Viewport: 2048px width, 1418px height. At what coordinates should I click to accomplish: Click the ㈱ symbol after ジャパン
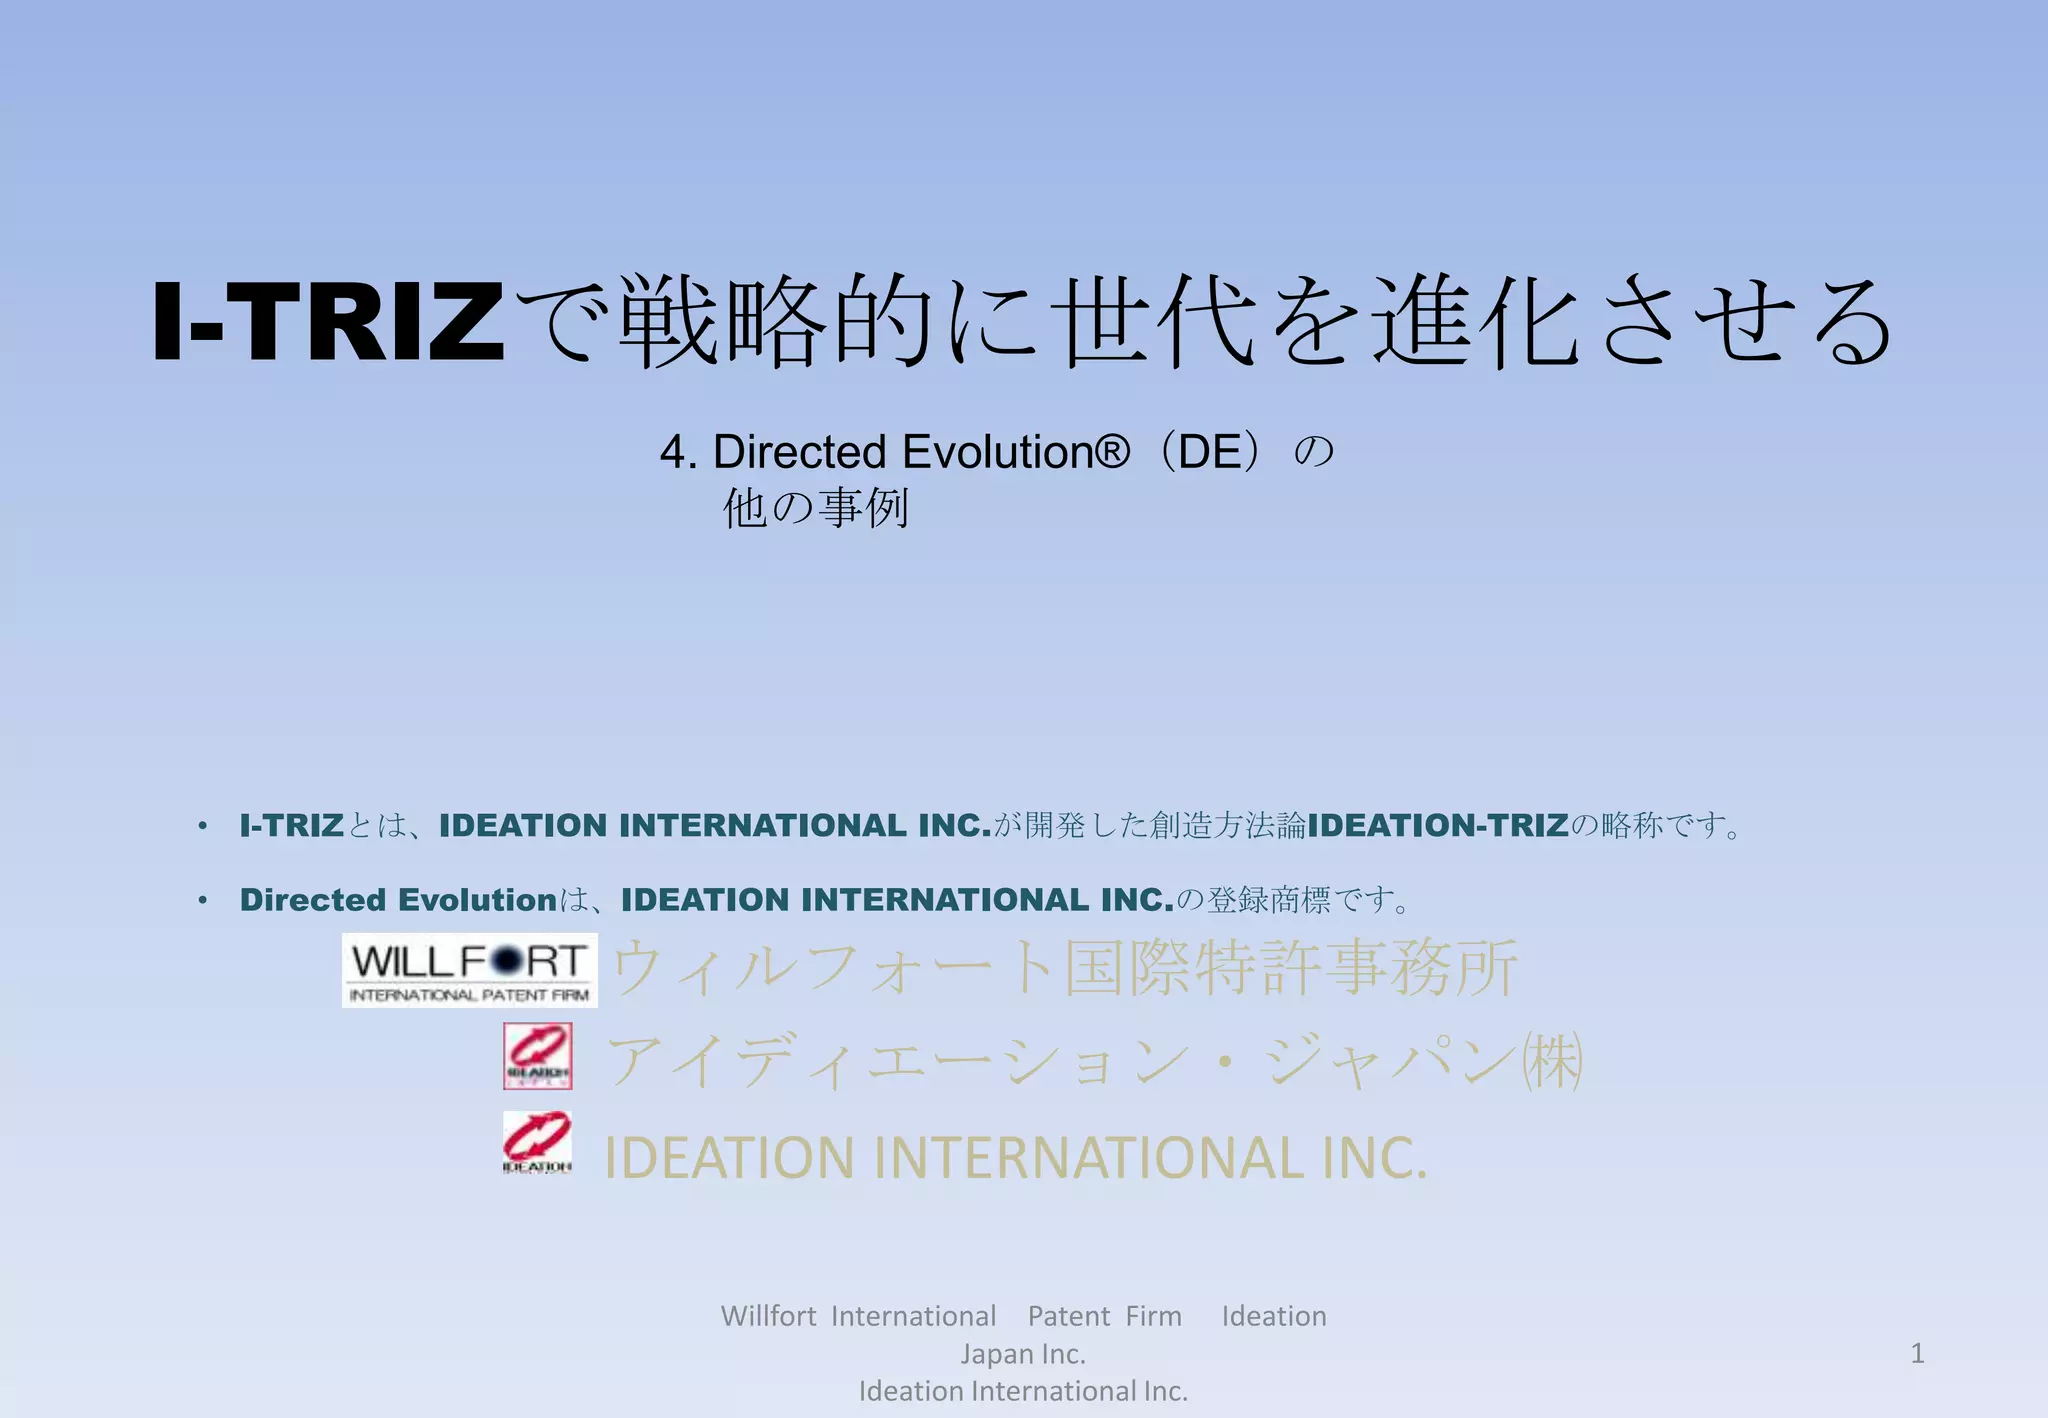[1551, 1061]
